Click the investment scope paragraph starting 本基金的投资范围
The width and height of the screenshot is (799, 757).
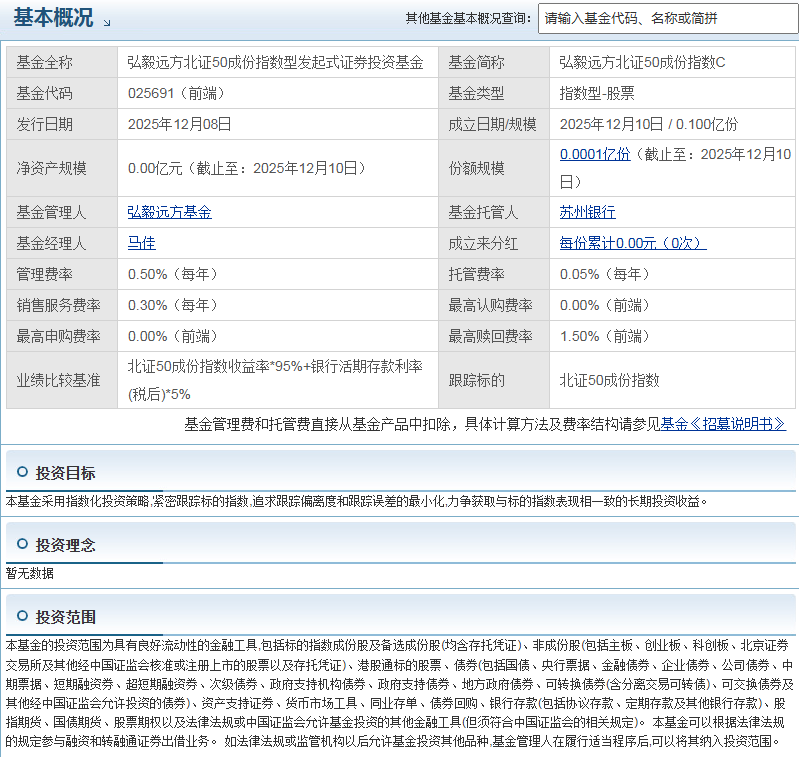(400, 693)
